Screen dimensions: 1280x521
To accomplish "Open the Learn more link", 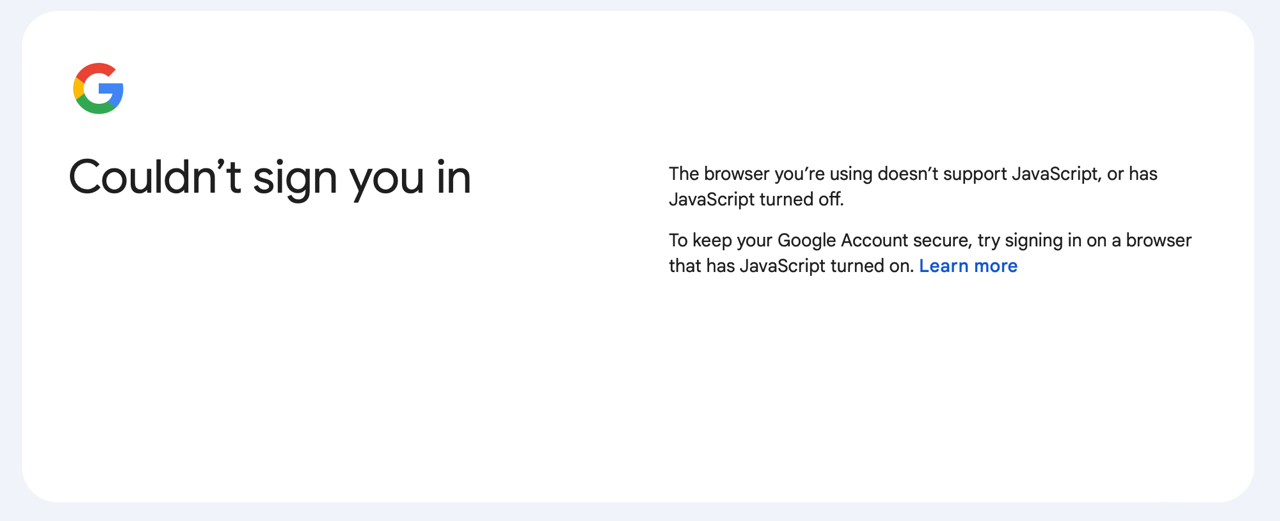I will coord(967,266).
